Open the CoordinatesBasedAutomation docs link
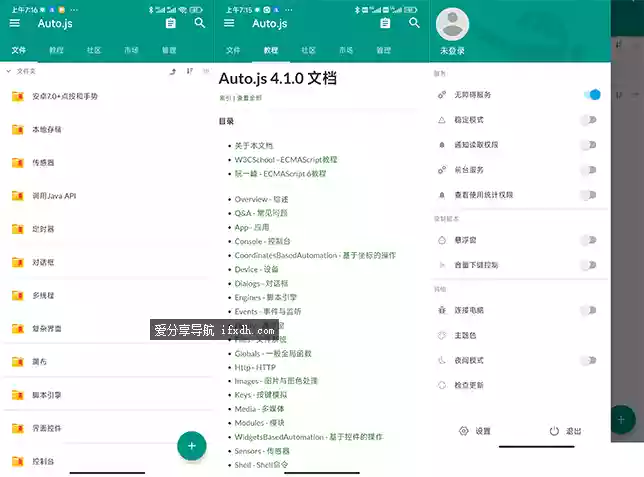This screenshot has height=477, width=644. point(315,255)
